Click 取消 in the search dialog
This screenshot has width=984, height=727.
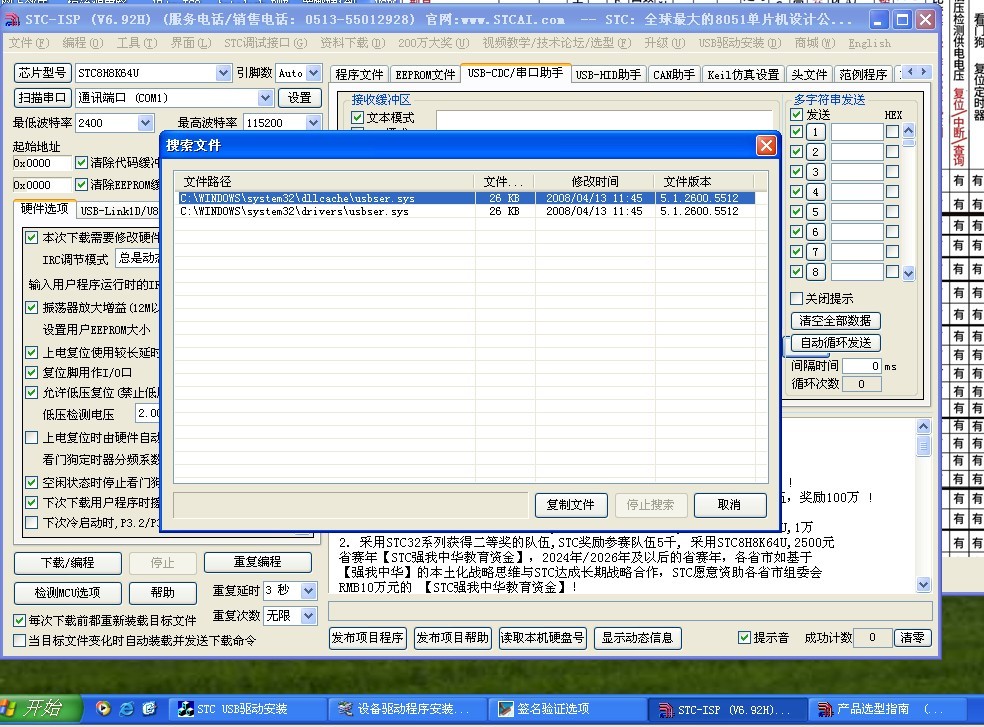729,505
